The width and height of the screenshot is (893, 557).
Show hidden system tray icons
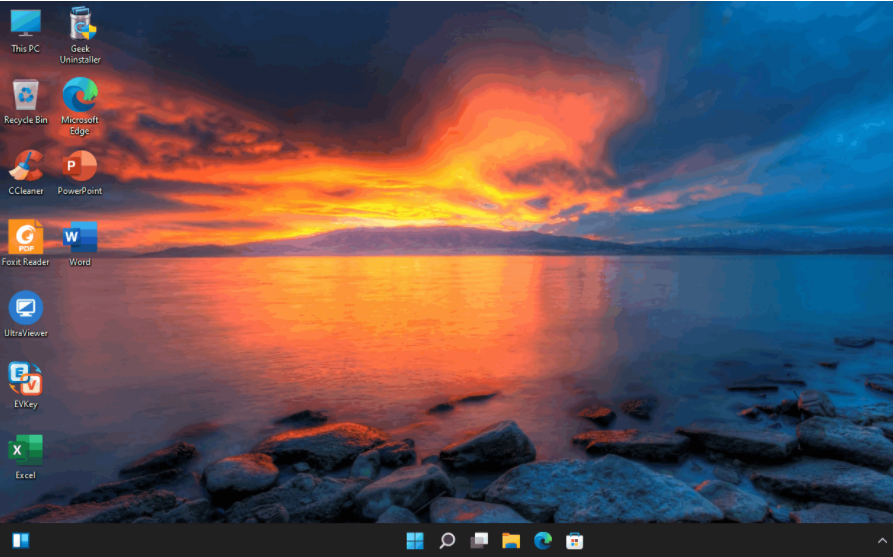tap(882, 540)
